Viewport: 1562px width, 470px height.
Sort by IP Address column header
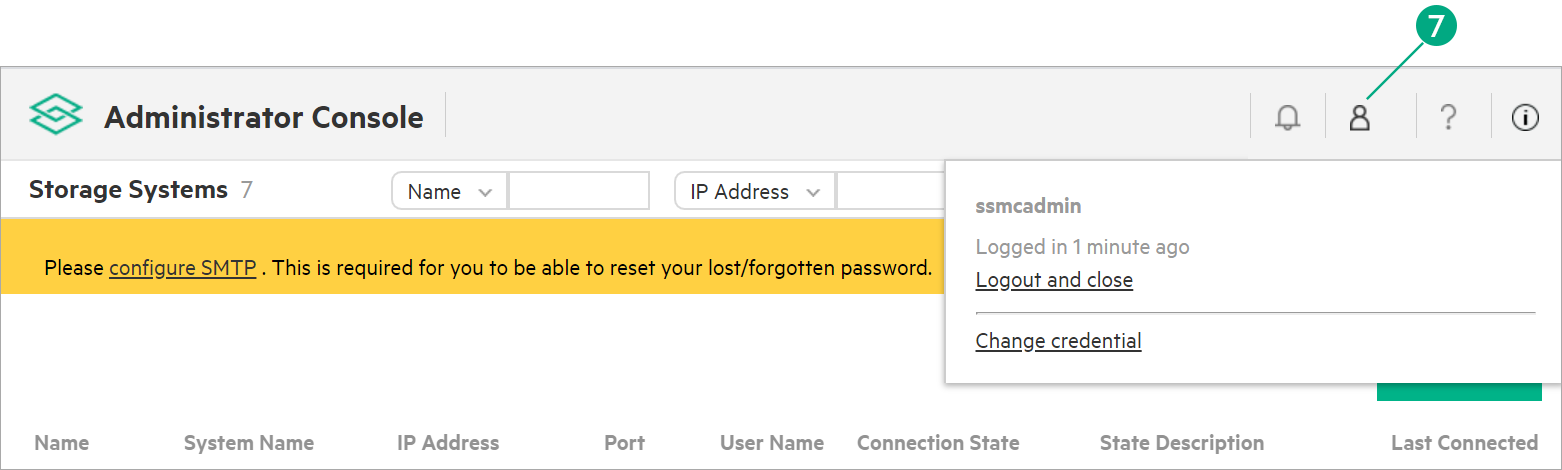point(448,443)
